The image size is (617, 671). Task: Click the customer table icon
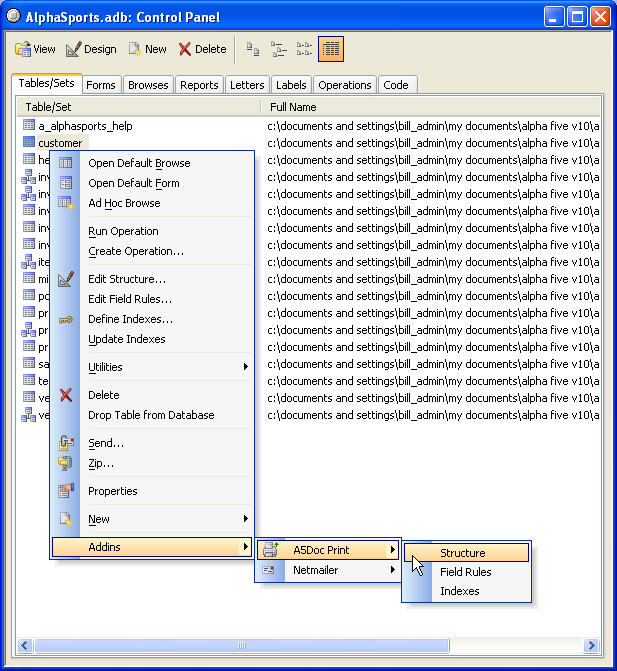coord(29,142)
